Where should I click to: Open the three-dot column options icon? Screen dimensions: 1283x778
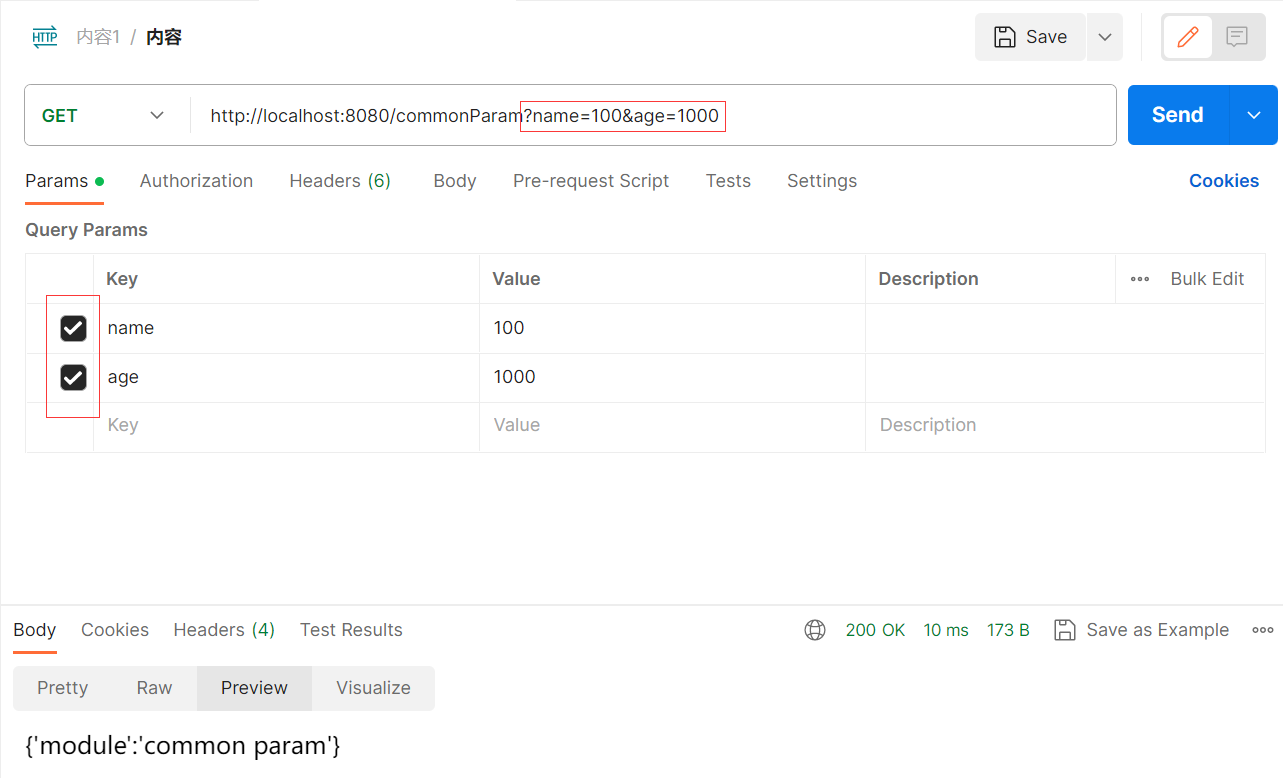[1140, 279]
